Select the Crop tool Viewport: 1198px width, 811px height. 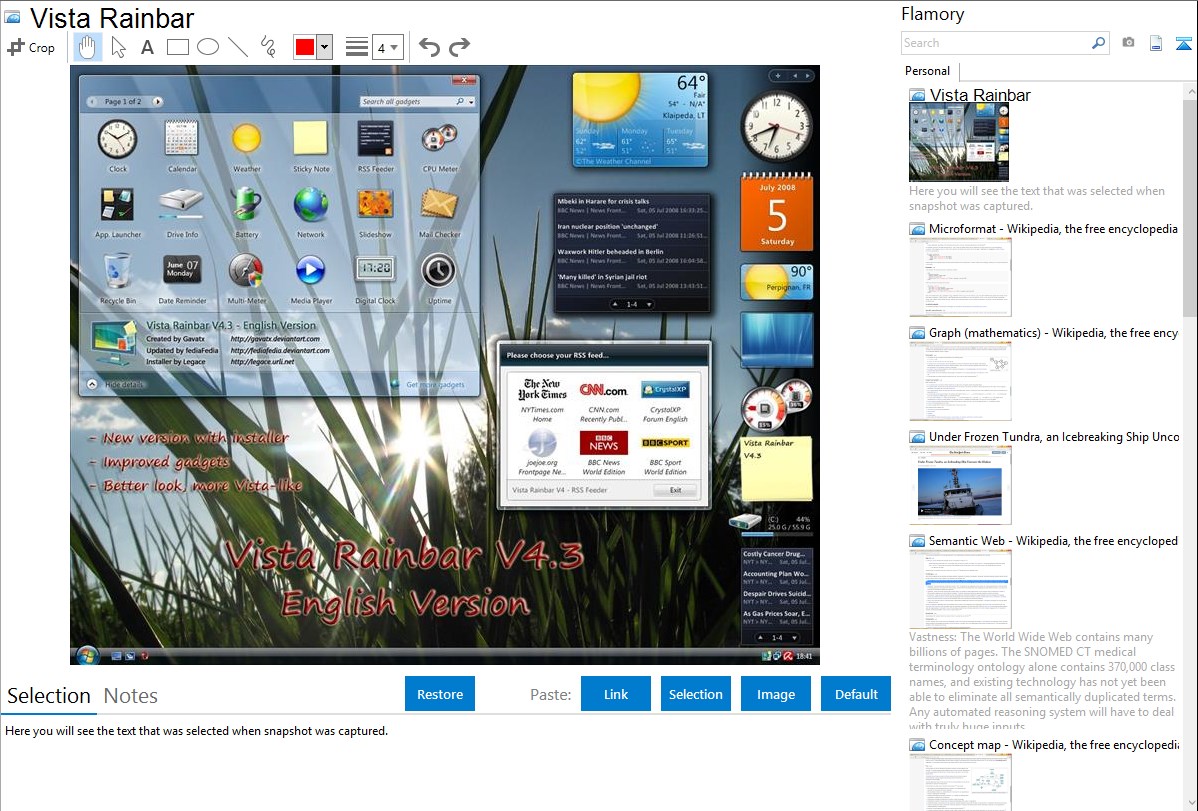click(x=31, y=47)
